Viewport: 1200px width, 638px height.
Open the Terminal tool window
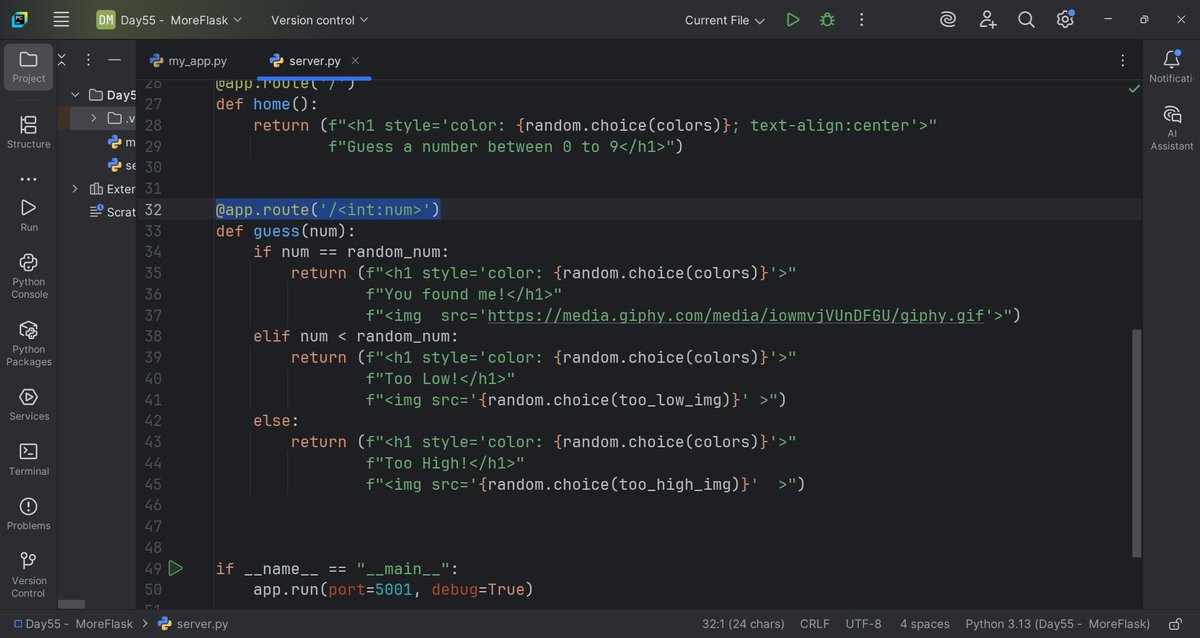(28, 460)
